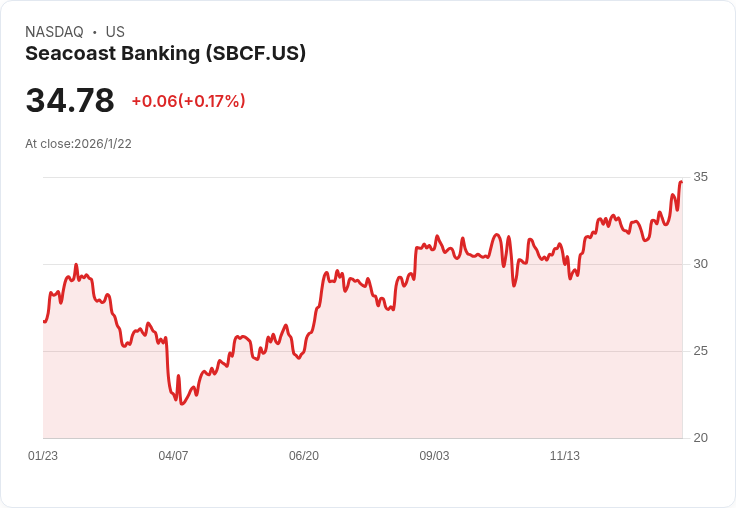Click the NASDAQ exchange label
736x508 pixels.
pyautogui.click(x=54, y=32)
